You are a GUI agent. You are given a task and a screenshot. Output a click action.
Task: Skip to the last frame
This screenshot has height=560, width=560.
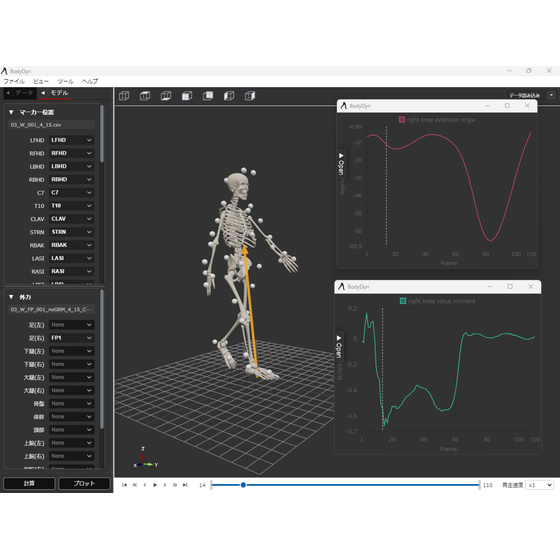tap(185, 485)
